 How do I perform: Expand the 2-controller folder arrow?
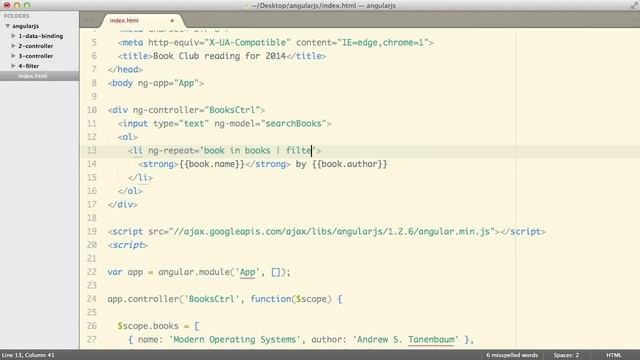13,46
